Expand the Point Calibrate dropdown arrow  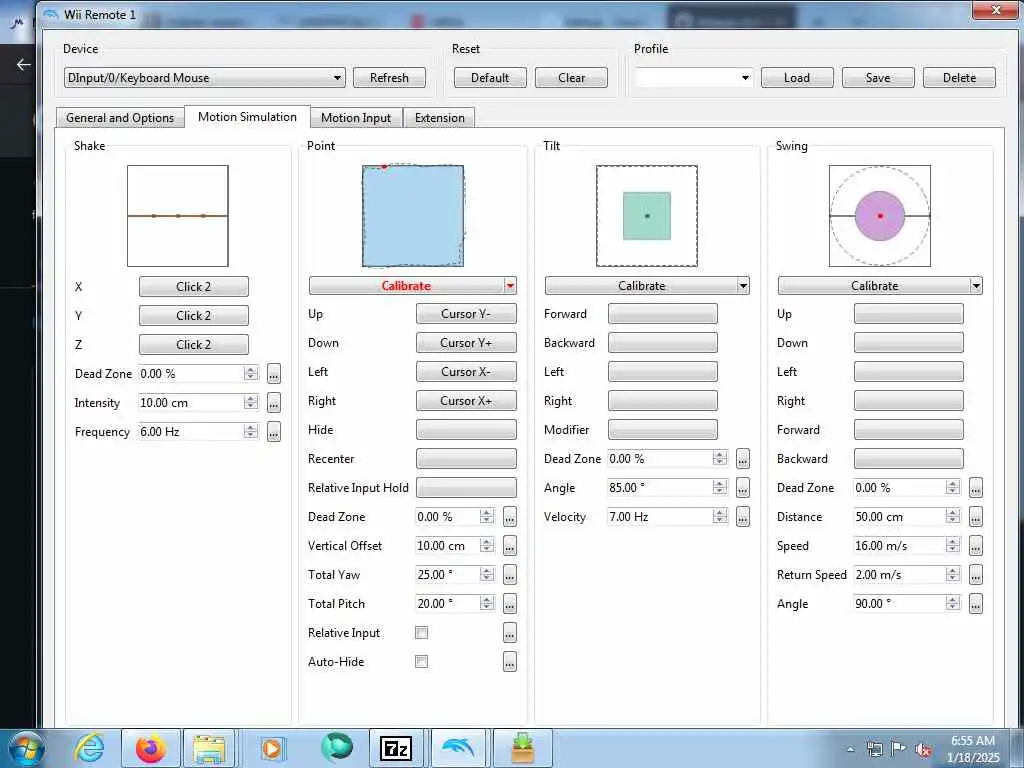click(510, 285)
